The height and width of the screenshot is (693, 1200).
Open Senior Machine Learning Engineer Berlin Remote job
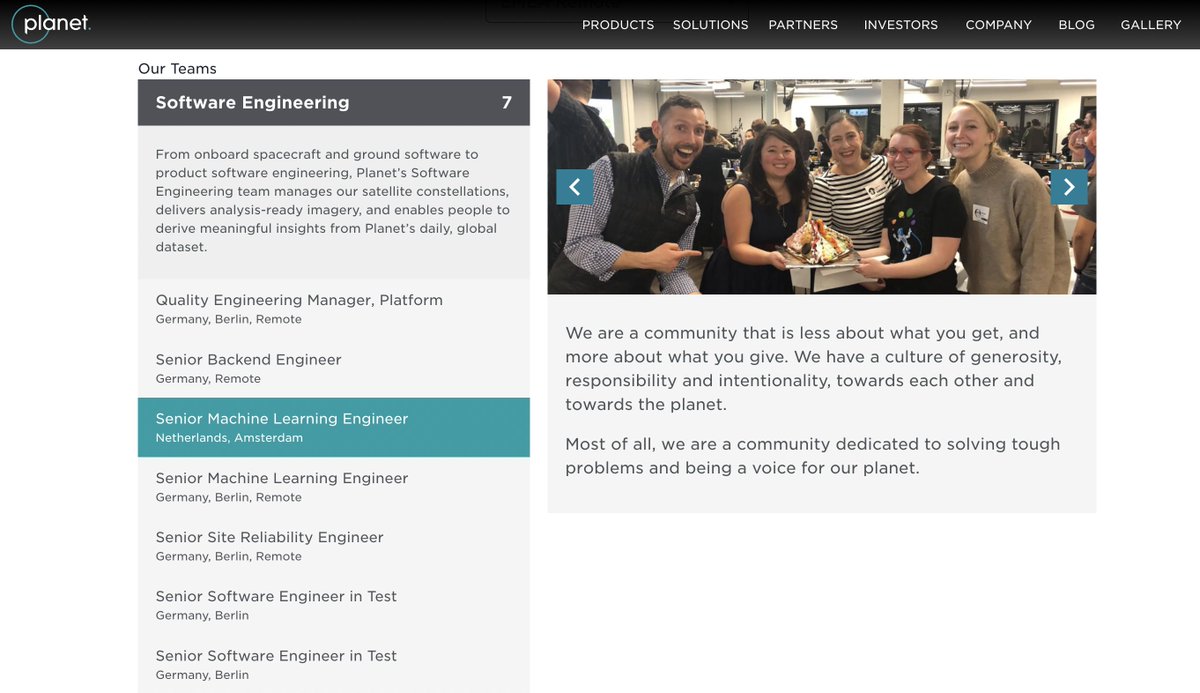334,486
